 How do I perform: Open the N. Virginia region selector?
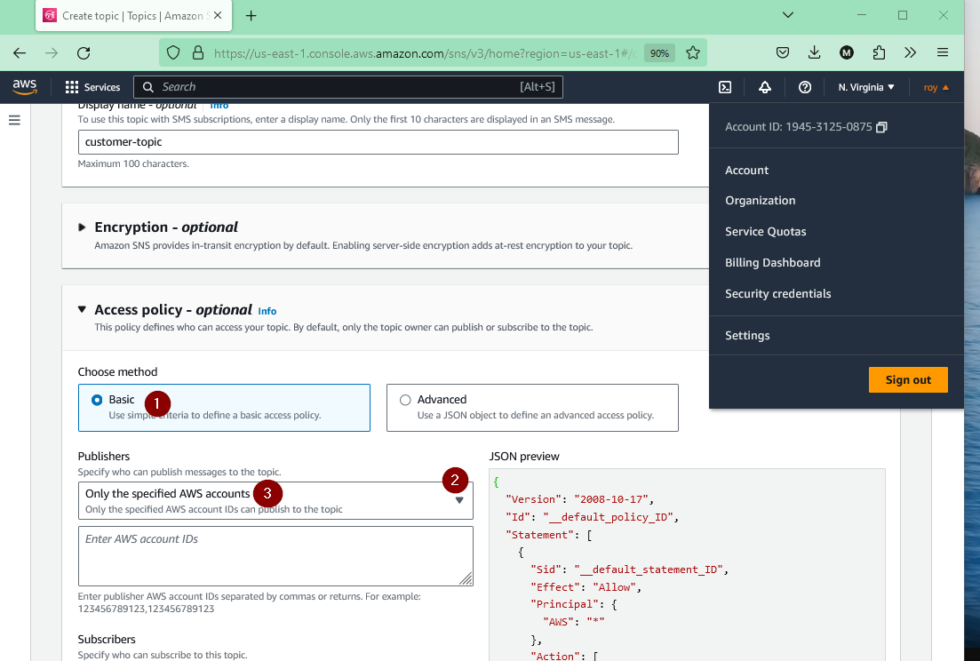tap(864, 87)
